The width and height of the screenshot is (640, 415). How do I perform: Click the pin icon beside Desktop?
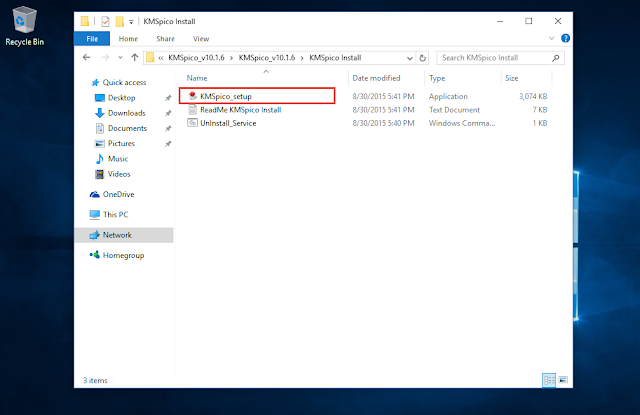(x=168, y=98)
